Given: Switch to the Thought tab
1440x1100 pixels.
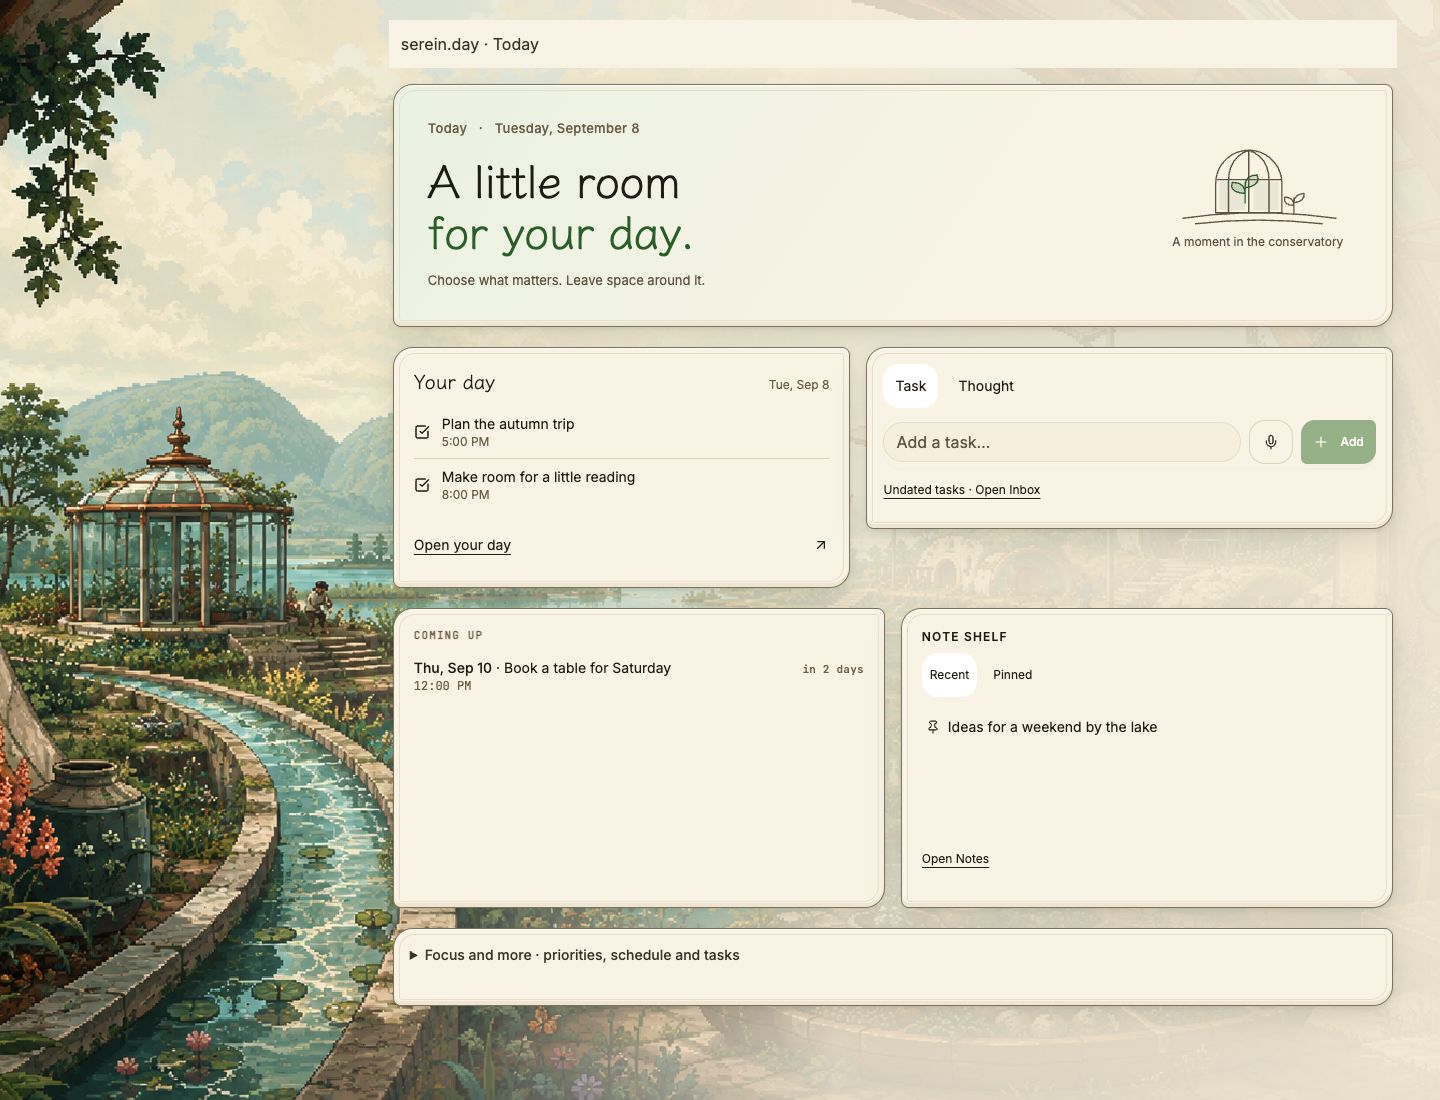Looking at the screenshot, I should pos(986,386).
